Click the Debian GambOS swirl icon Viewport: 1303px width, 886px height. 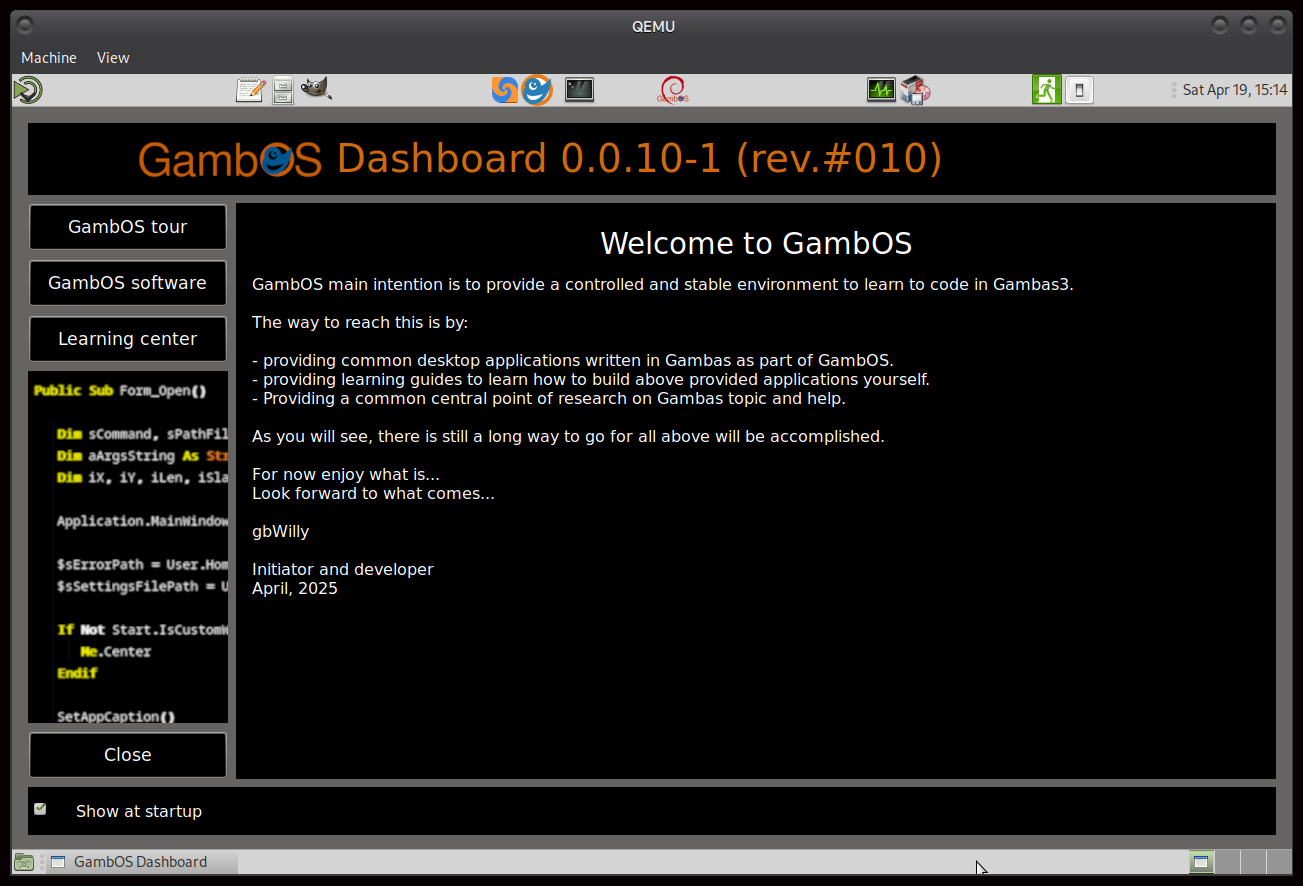pyautogui.click(x=672, y=90)
